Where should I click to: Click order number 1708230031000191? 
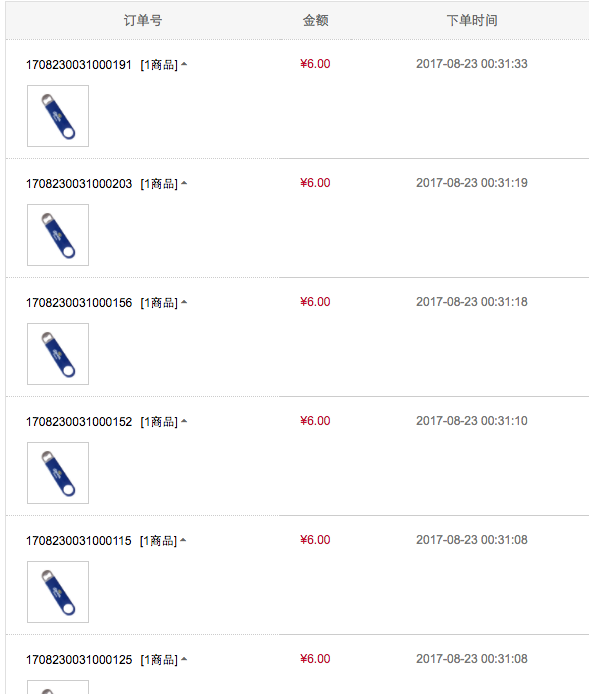pyautogui.click(x=79, y=65)
